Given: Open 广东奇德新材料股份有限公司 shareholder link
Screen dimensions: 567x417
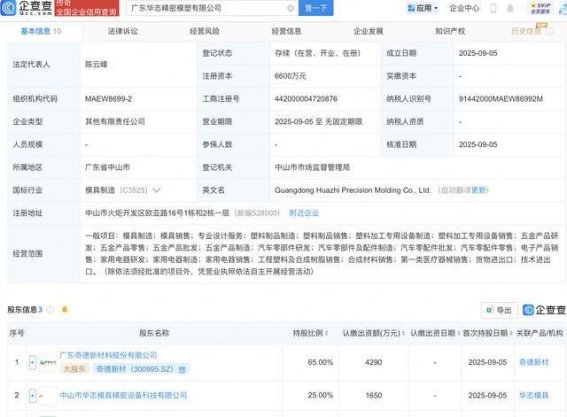Looking at the screenshot, I should pyautogui.click(x=108, y=355).
